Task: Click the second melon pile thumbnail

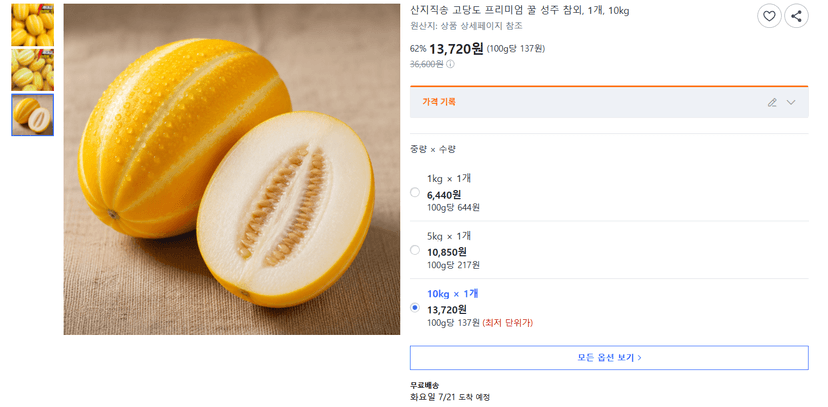Action: pyautogui.click(x=33, y=70)
